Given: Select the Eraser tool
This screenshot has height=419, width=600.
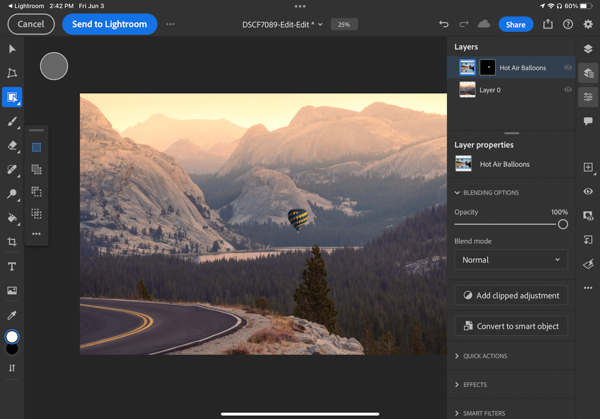Looking at the screenshot, I should (12, 146).
